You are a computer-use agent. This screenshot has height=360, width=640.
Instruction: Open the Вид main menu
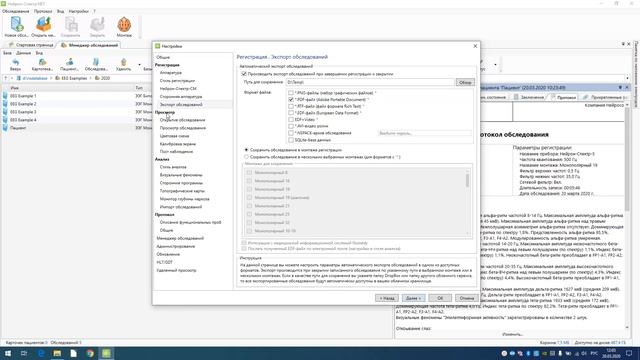pyautogui.click(x=60, y=11)
